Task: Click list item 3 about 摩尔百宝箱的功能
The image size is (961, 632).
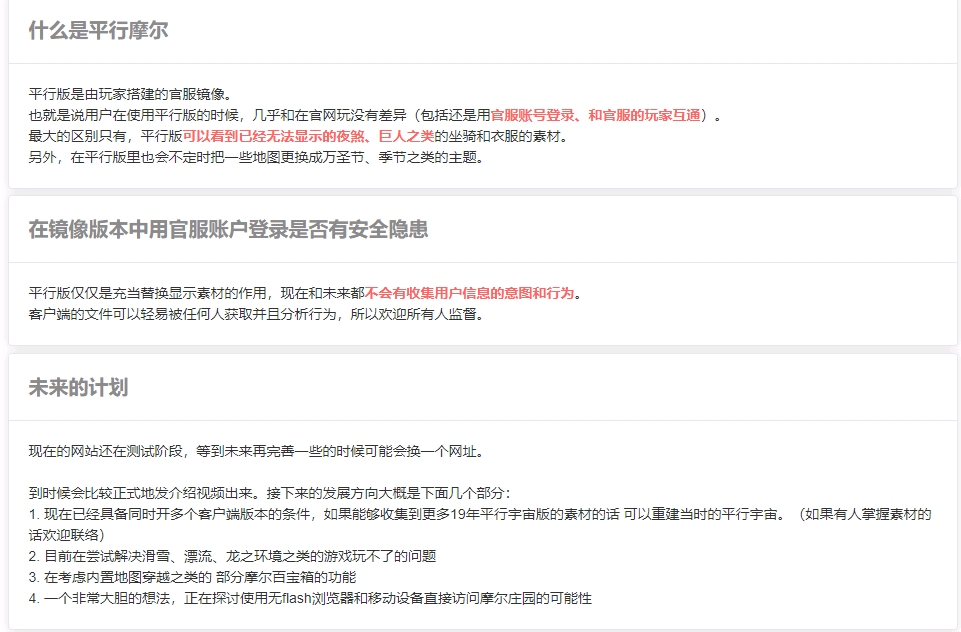Action: [192, 577]
